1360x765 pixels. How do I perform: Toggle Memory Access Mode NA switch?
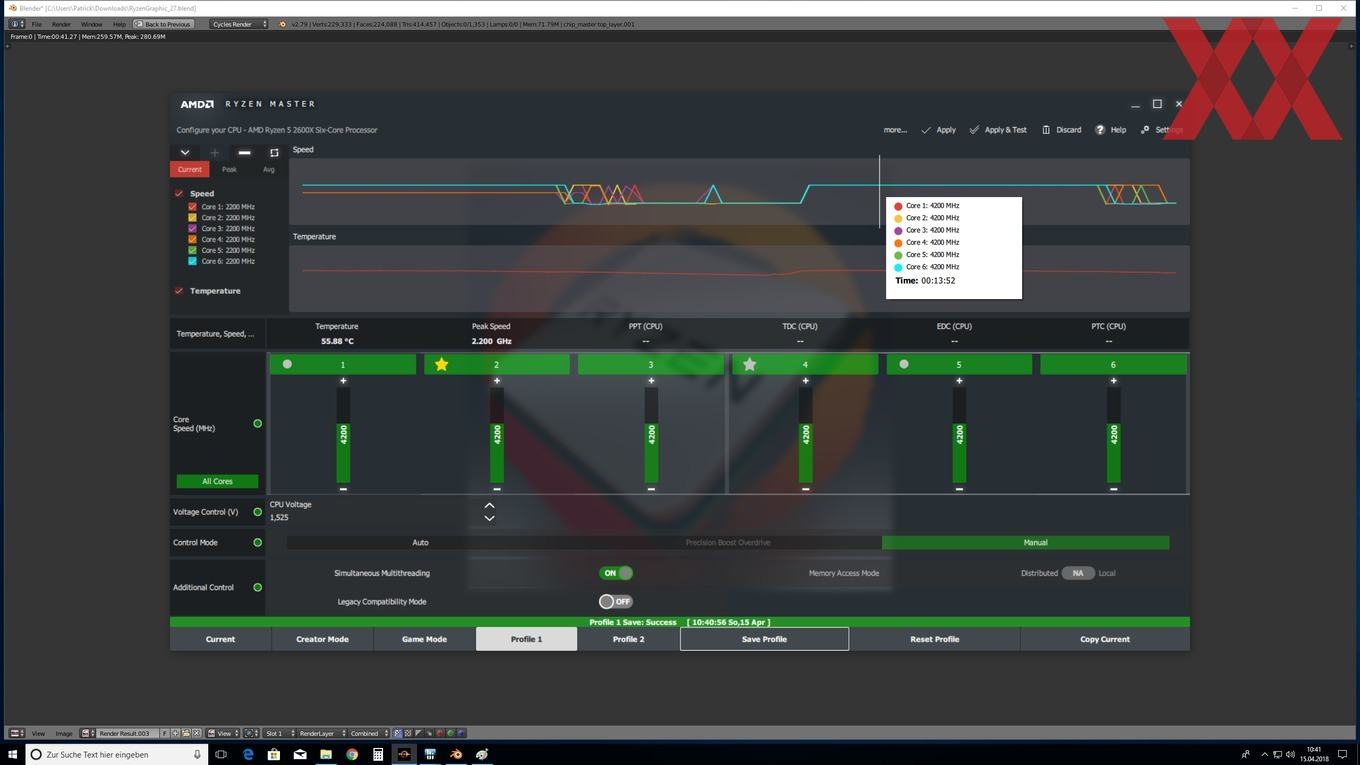pyautogui.click(x=1077, y=573)
